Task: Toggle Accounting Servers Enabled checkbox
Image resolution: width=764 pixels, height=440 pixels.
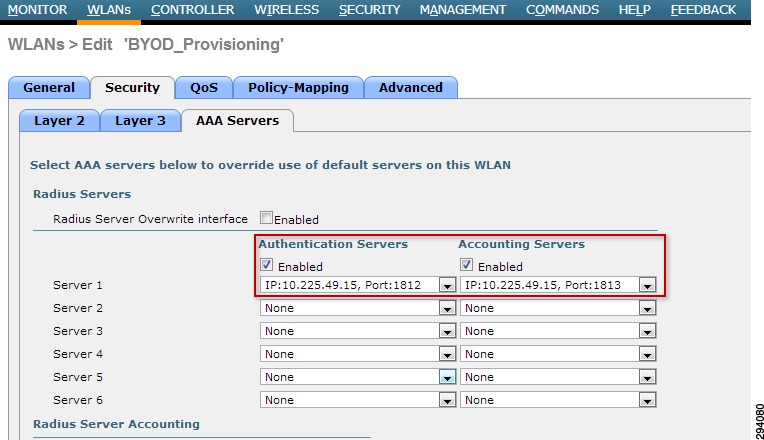Action: [x=466, y=265]
